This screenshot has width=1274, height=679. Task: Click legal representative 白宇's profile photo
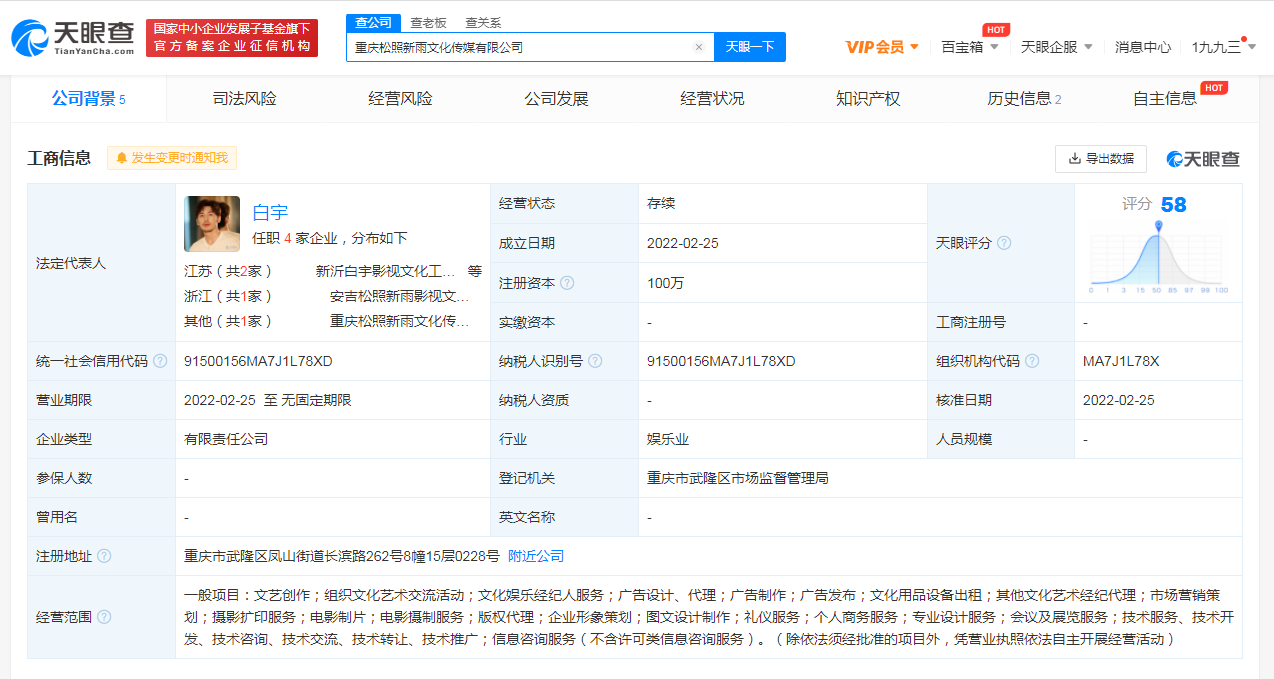tap(212, 224)
